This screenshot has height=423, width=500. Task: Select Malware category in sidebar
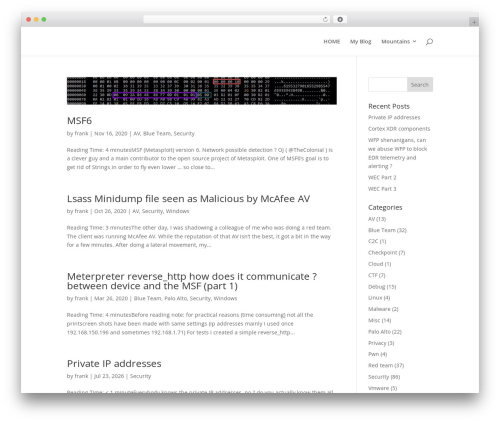pos(379,309)
